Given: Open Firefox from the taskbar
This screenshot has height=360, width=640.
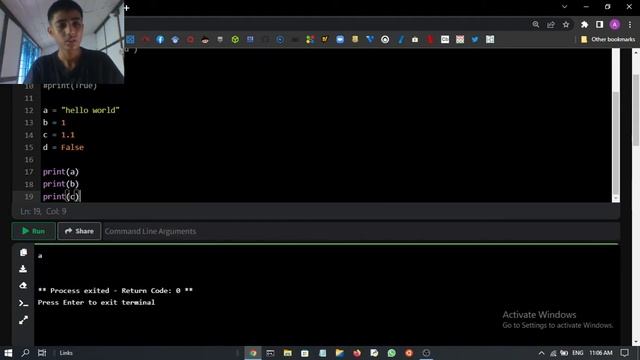Looking at the screenshot, I should [357, 353].
